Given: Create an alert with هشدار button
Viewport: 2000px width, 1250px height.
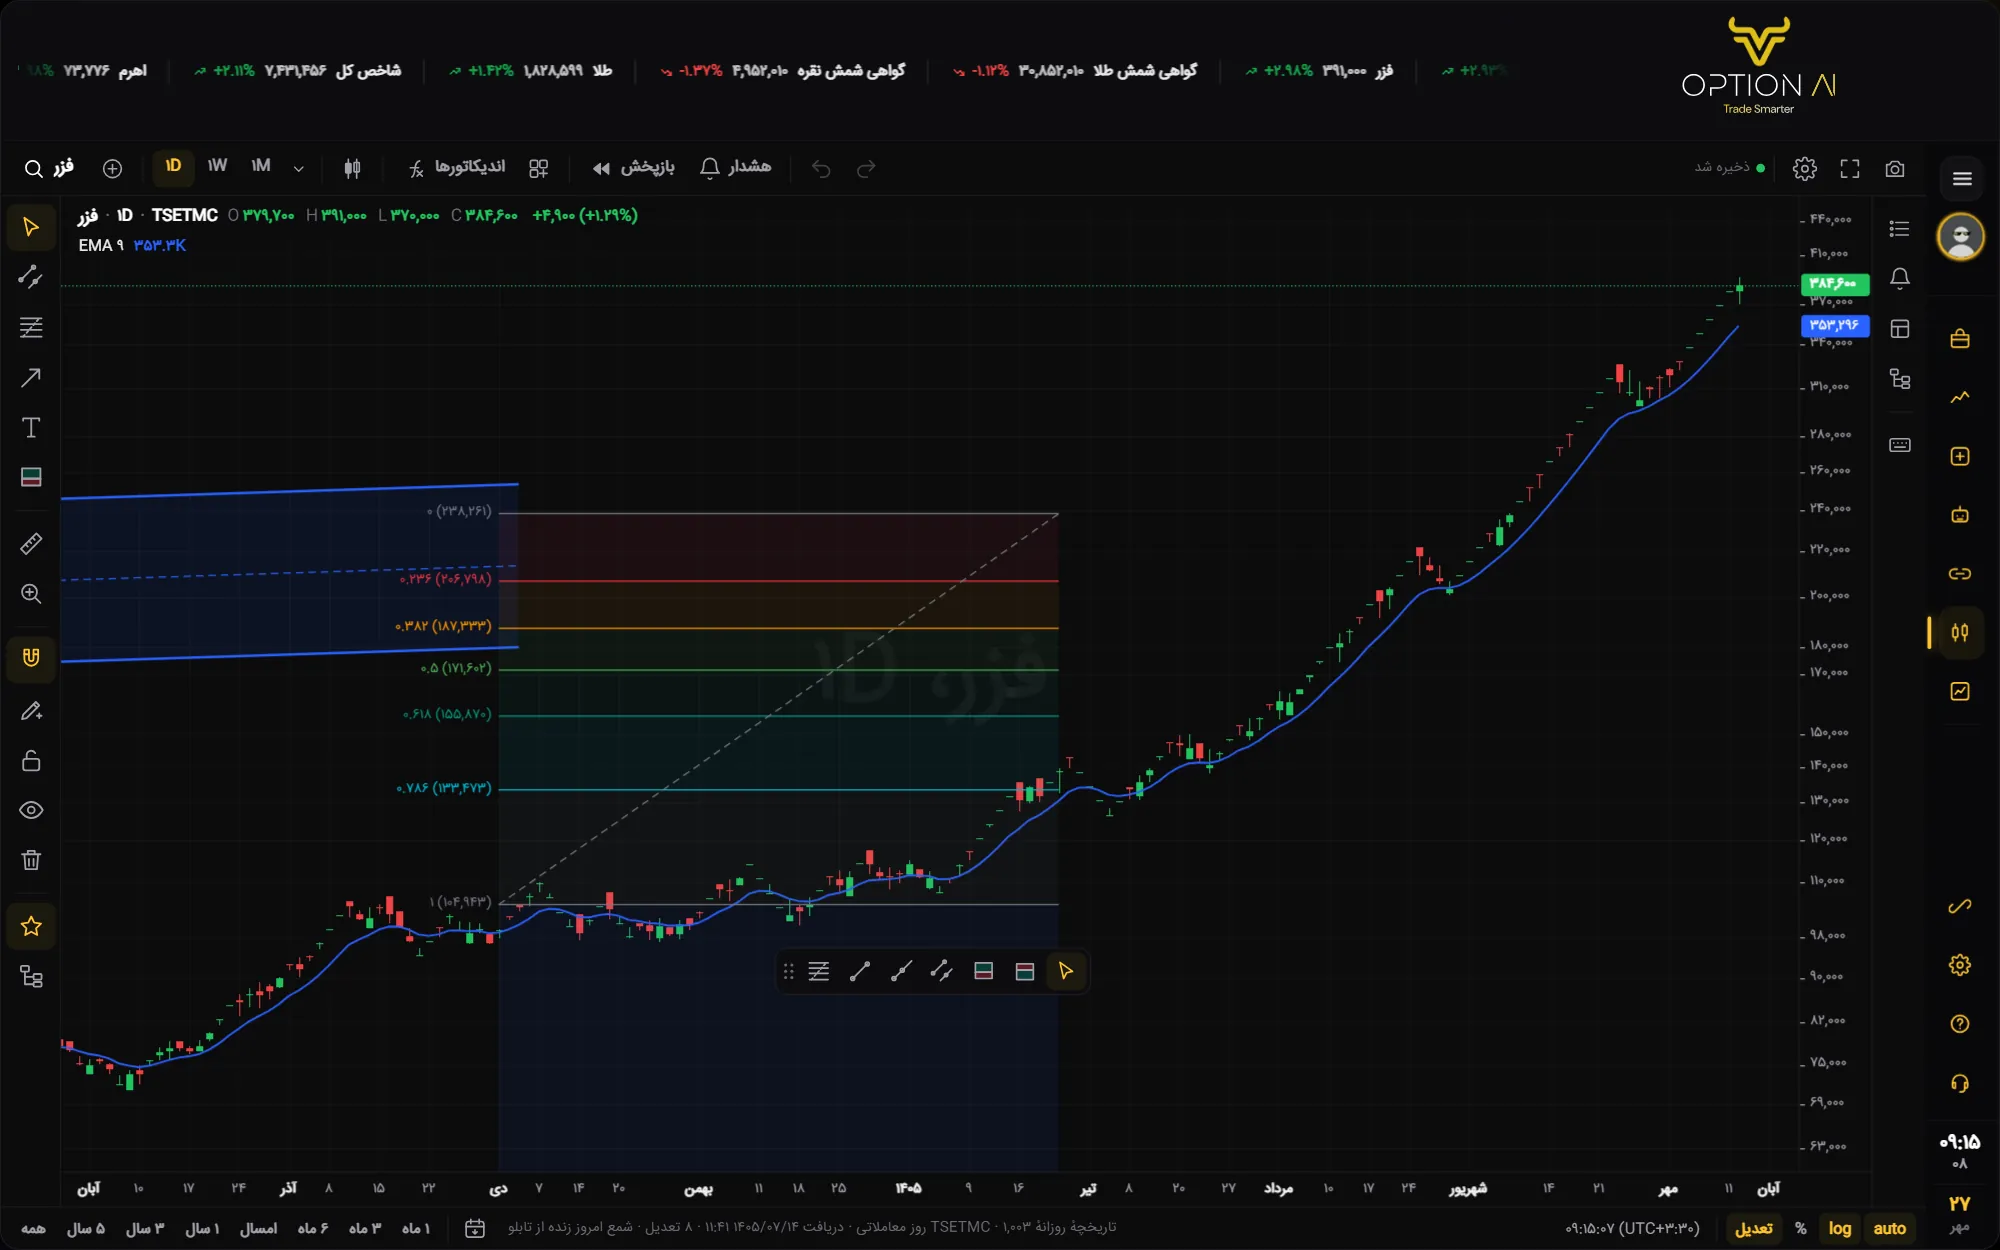Looking at the screenshot, I should [x=736, y=167].
